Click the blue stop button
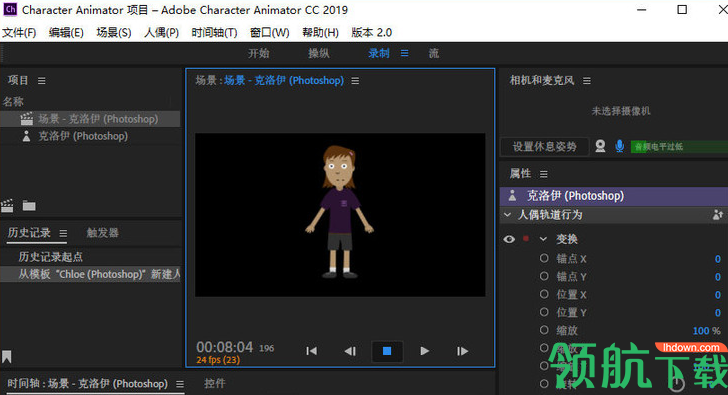The width and height of the screenshot is (728, 395). pos(387,351)
